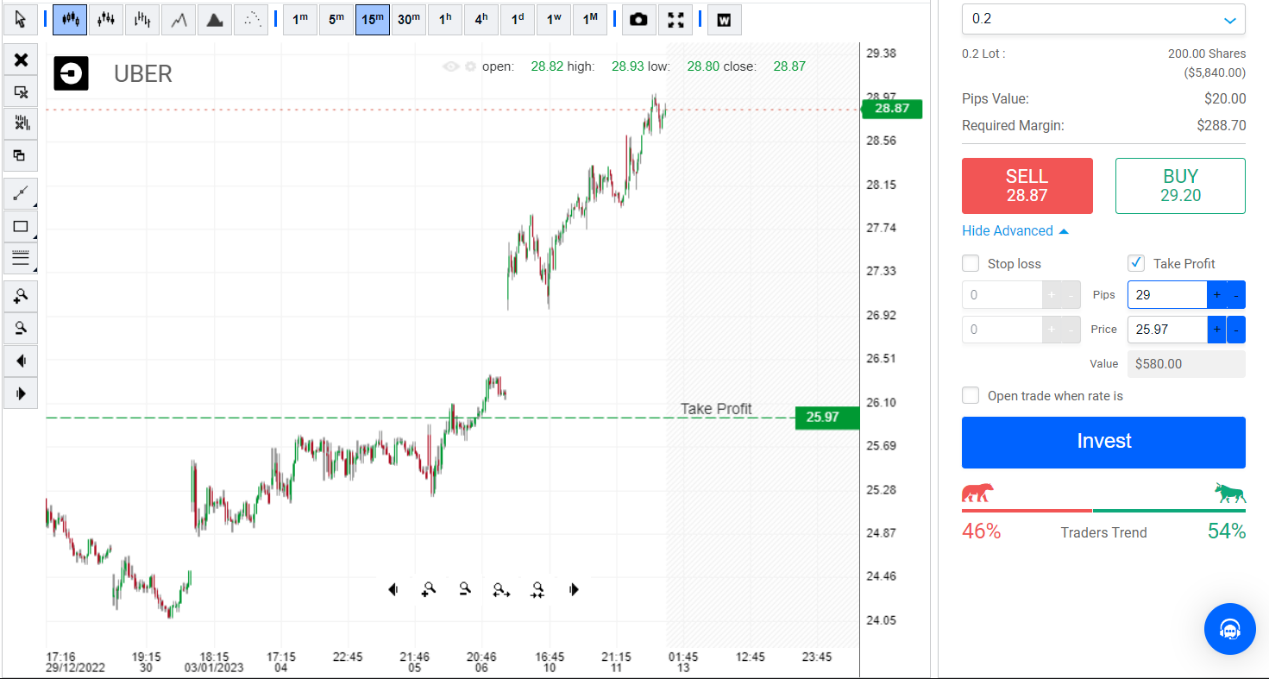Screen dimensions: 1269x679
Task: Select the 1w timeframe
Action: click(x=553, y=19)
